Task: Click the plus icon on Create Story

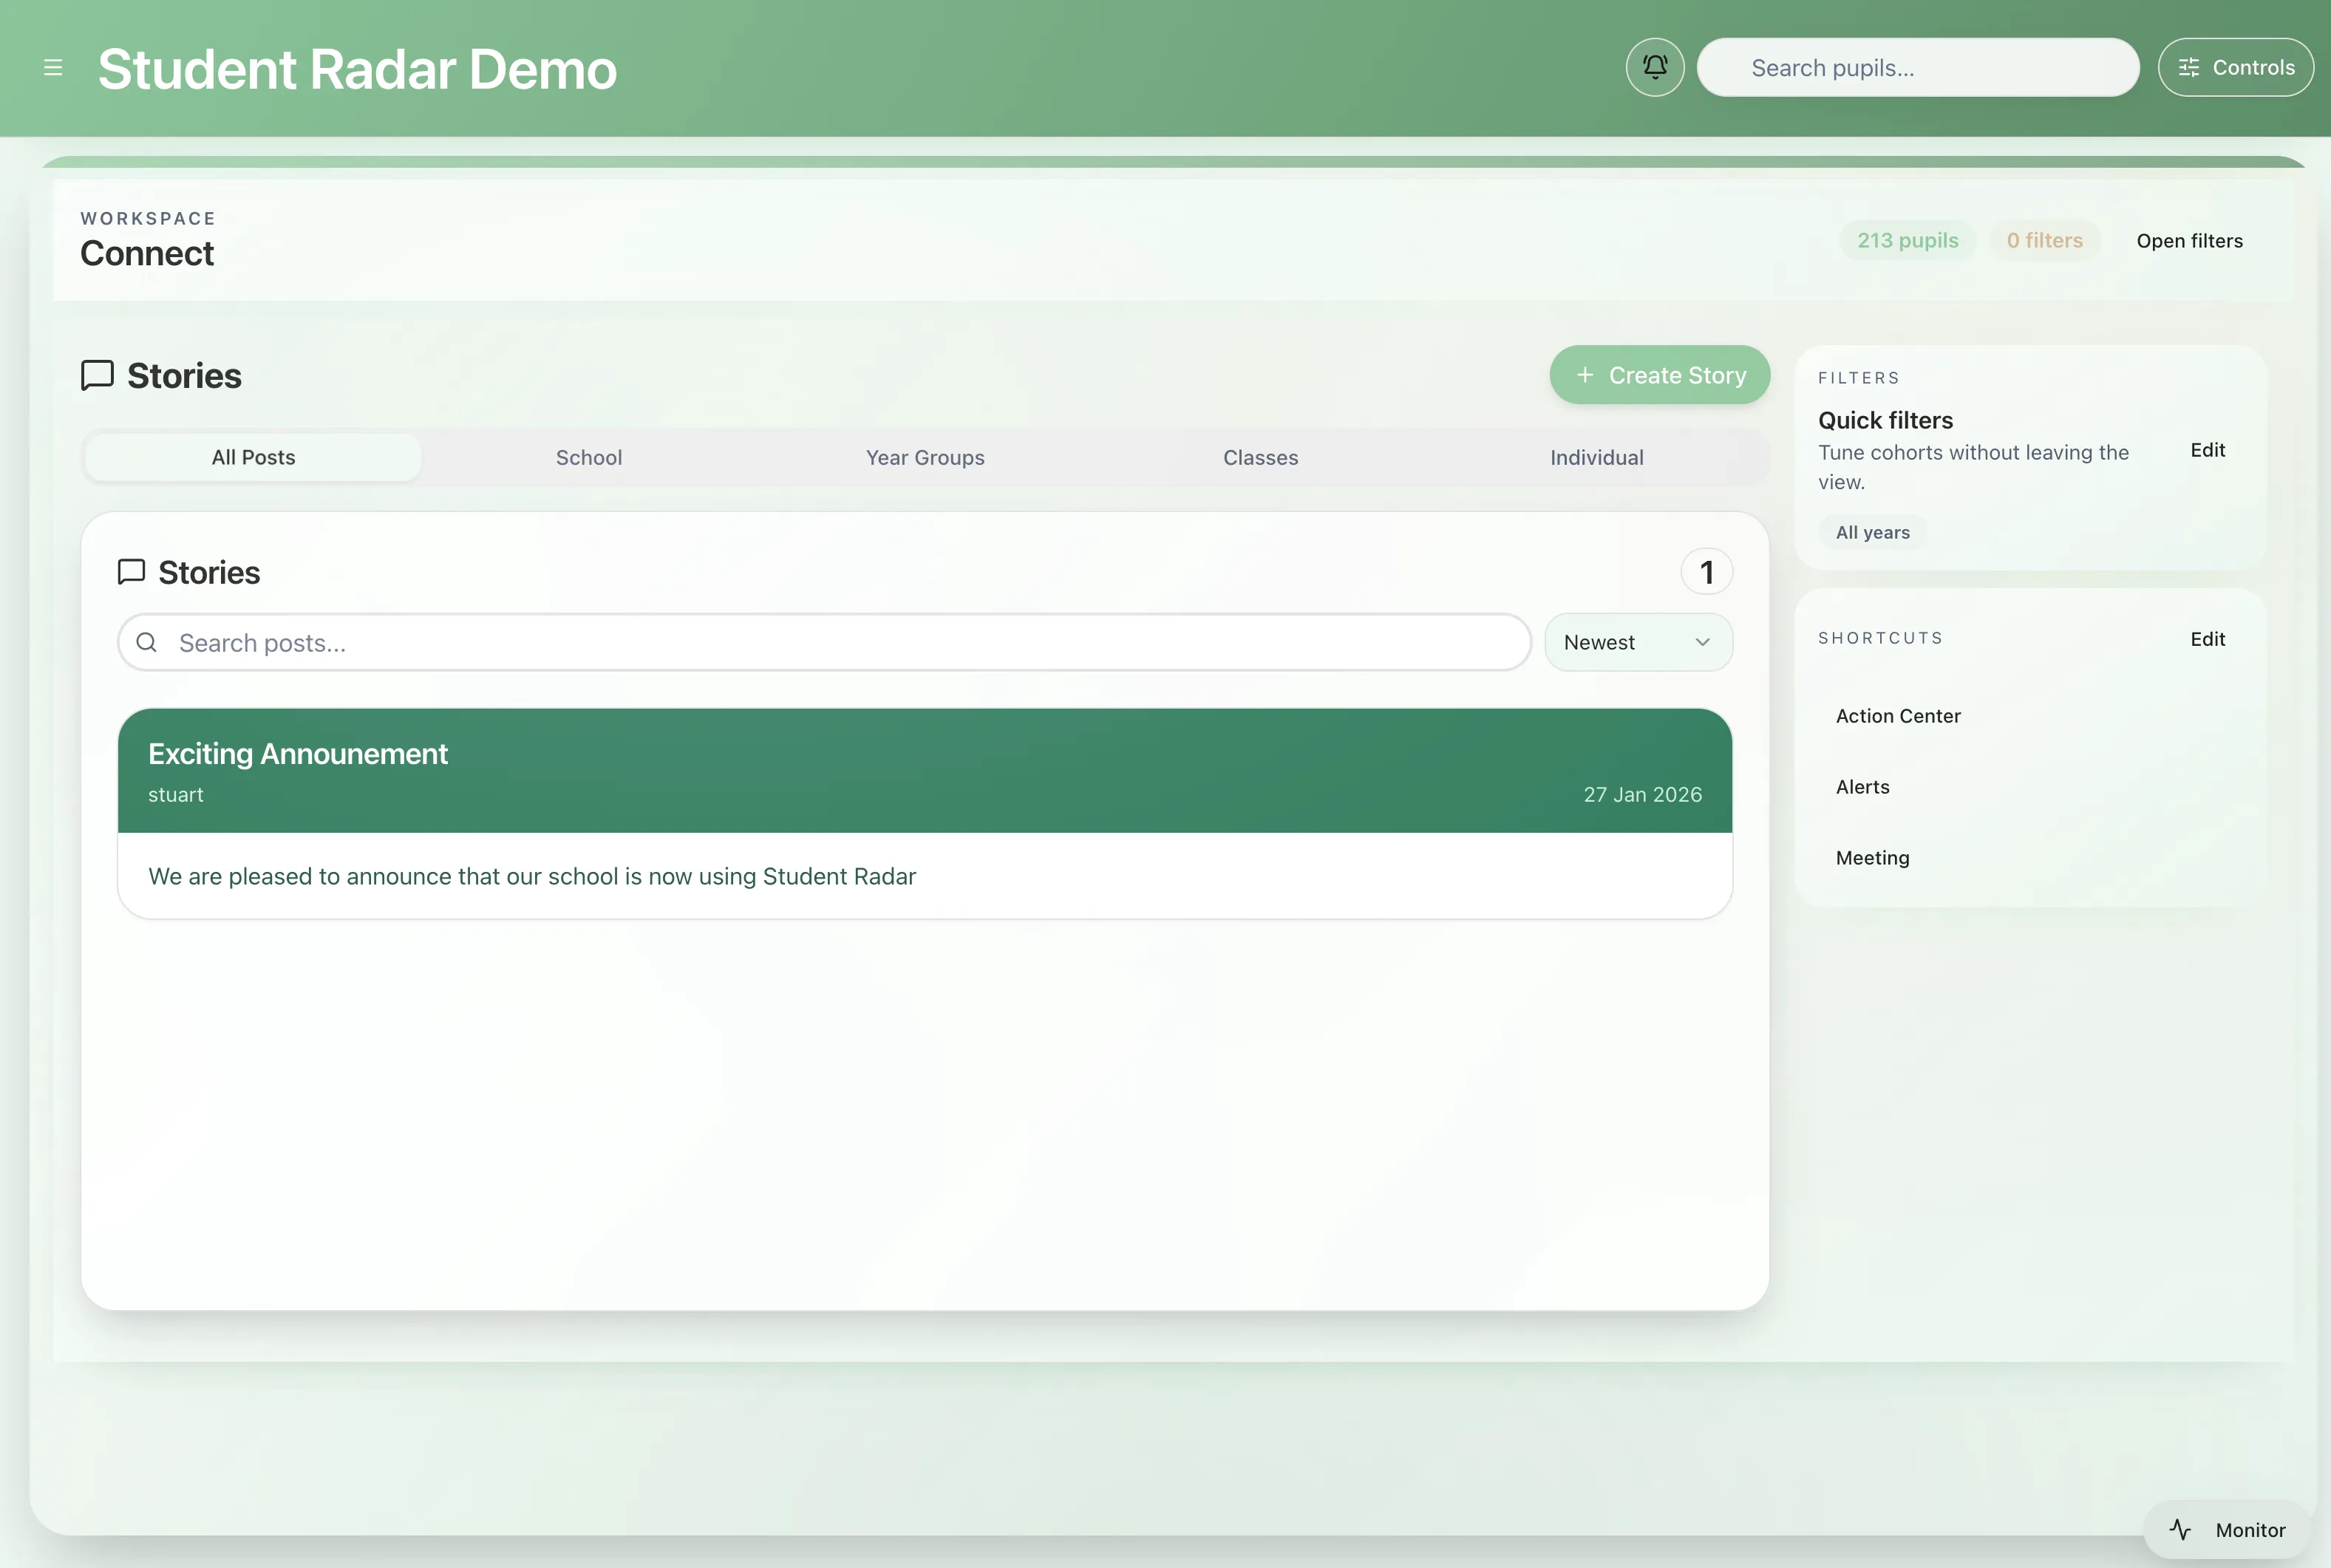Action: [1585, 375]
